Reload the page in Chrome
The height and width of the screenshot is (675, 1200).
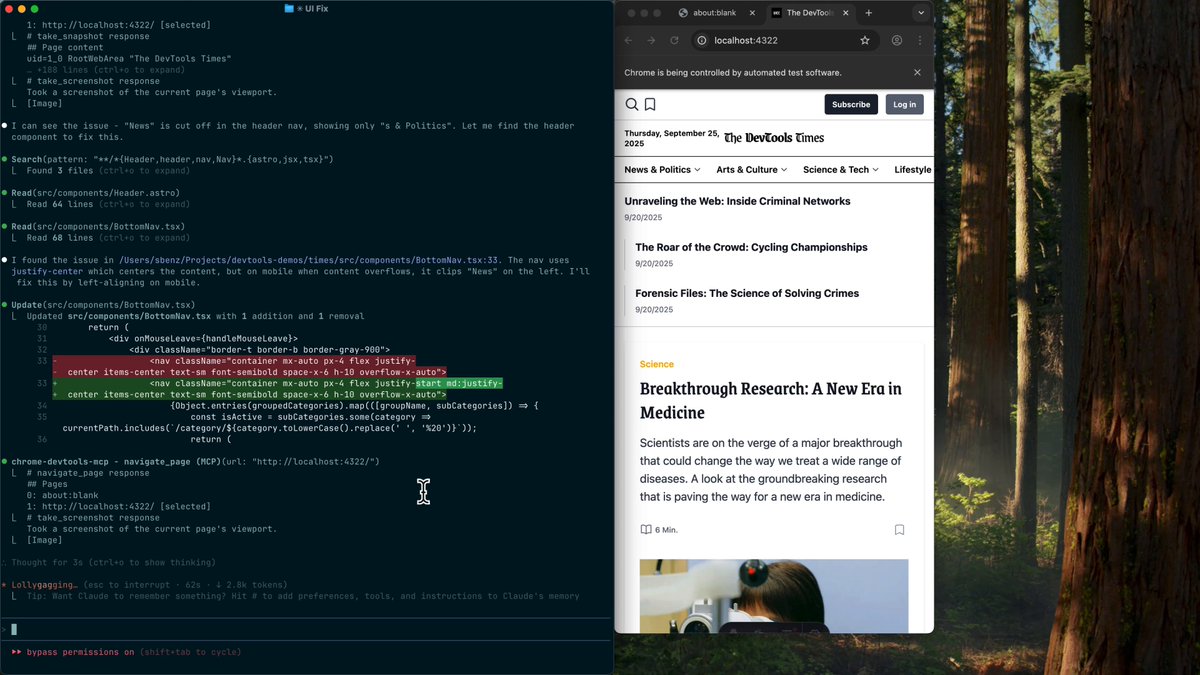point(674,40)
